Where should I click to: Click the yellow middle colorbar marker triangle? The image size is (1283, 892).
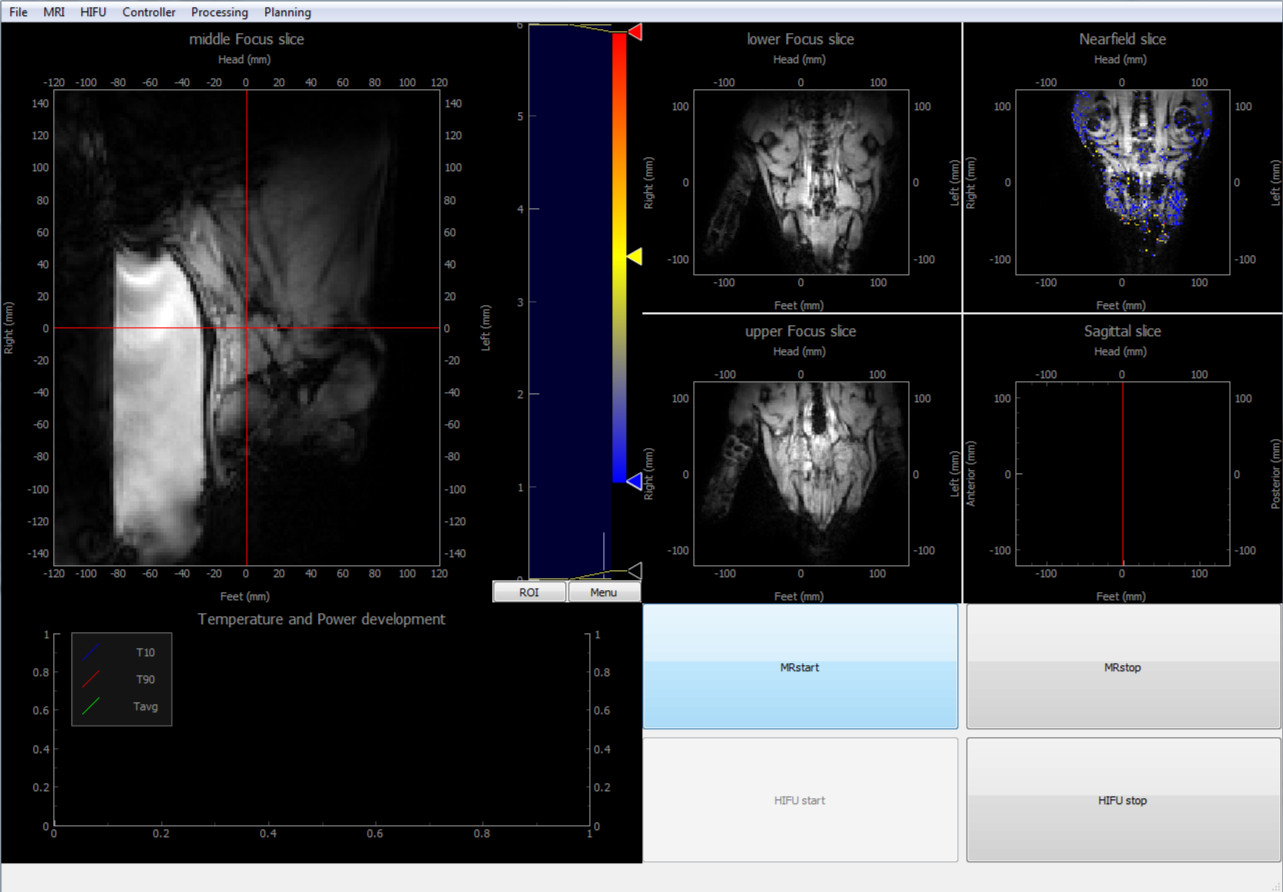pos(634,257)
